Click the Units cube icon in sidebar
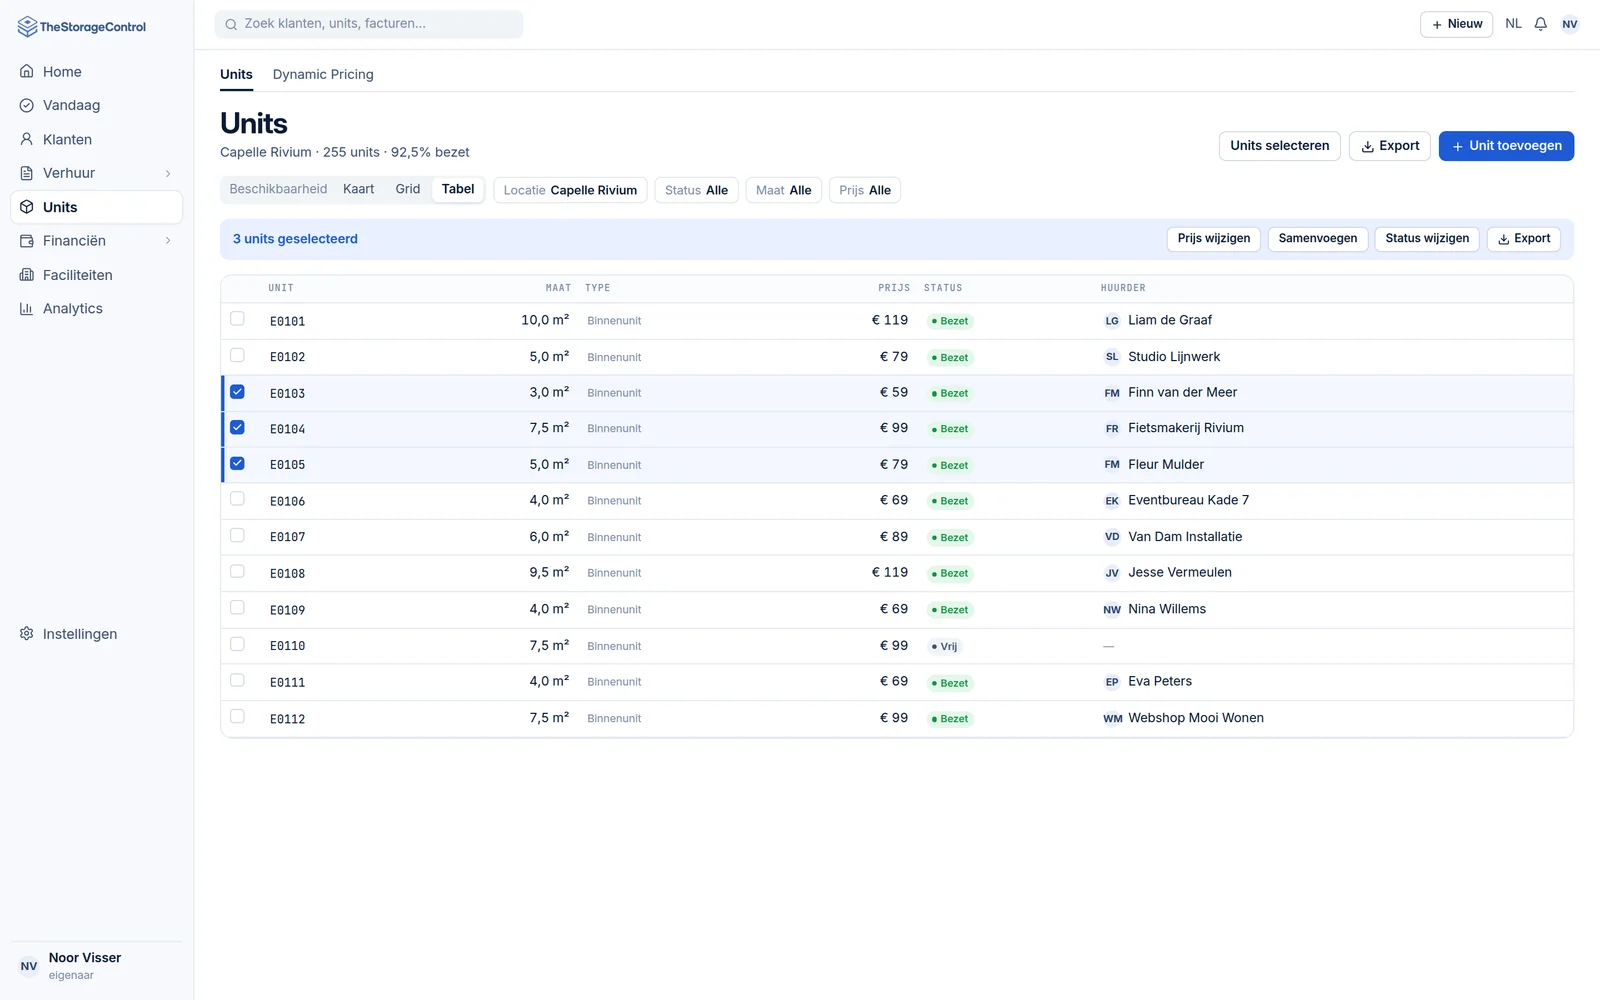The height and width of the screenshot is (1000, 1600). click(x=27, y=207)
